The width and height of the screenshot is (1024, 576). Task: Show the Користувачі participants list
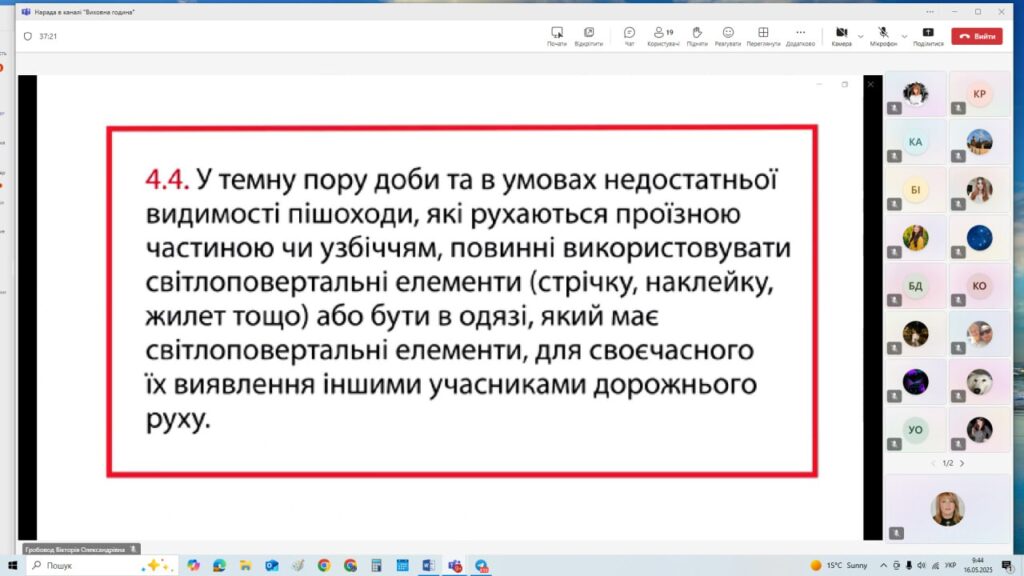[663, 36]
